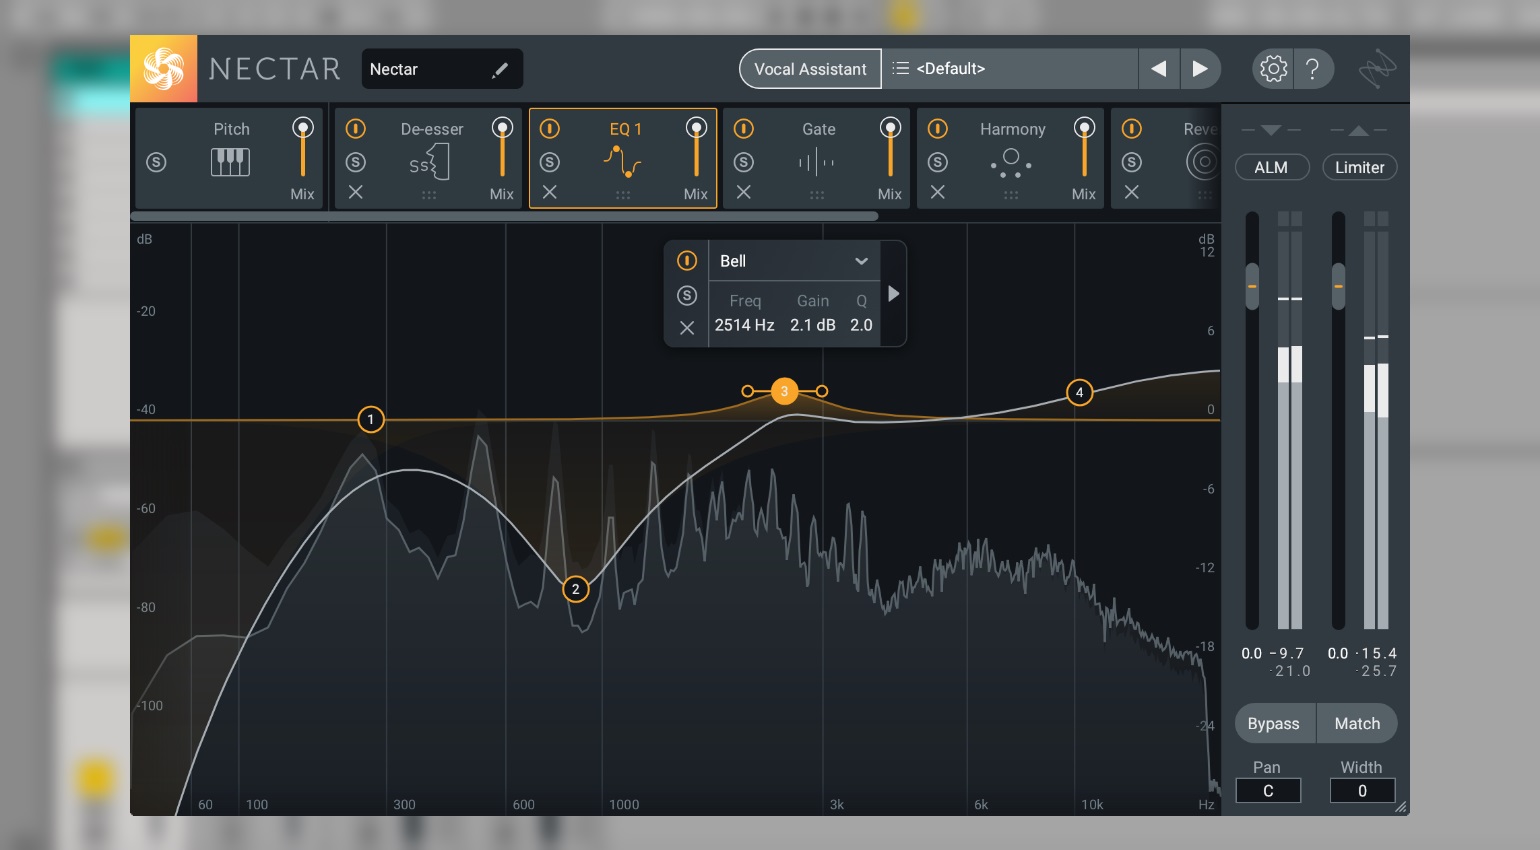1540x850 pixels.
Task: Toggle power on the Gate module
Action: [x=744, y=128]
